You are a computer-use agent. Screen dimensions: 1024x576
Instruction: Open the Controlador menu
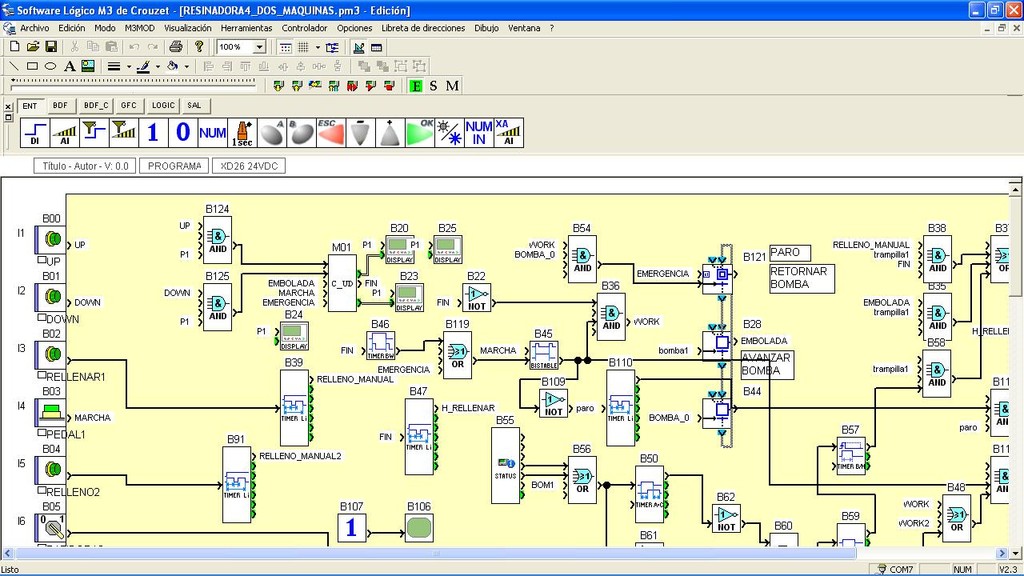point(304,28)
